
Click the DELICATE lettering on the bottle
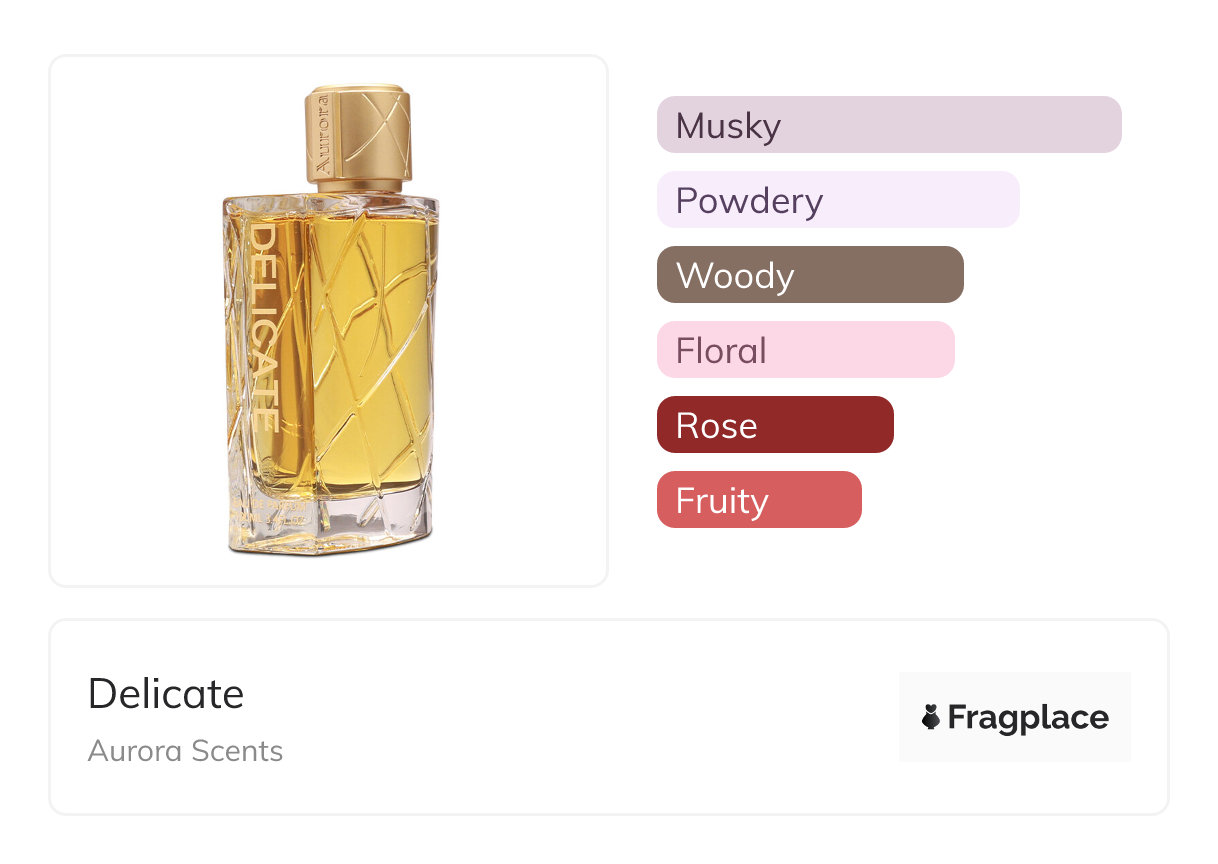coord(262,328)
